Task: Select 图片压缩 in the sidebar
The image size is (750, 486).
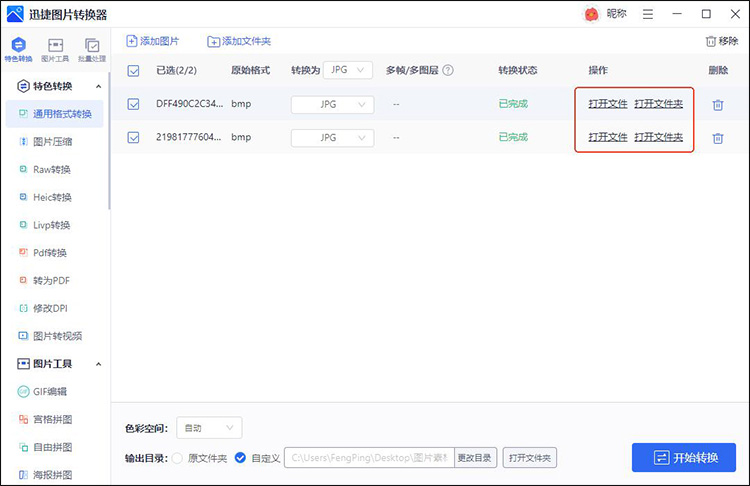Action: click(55, 142)
